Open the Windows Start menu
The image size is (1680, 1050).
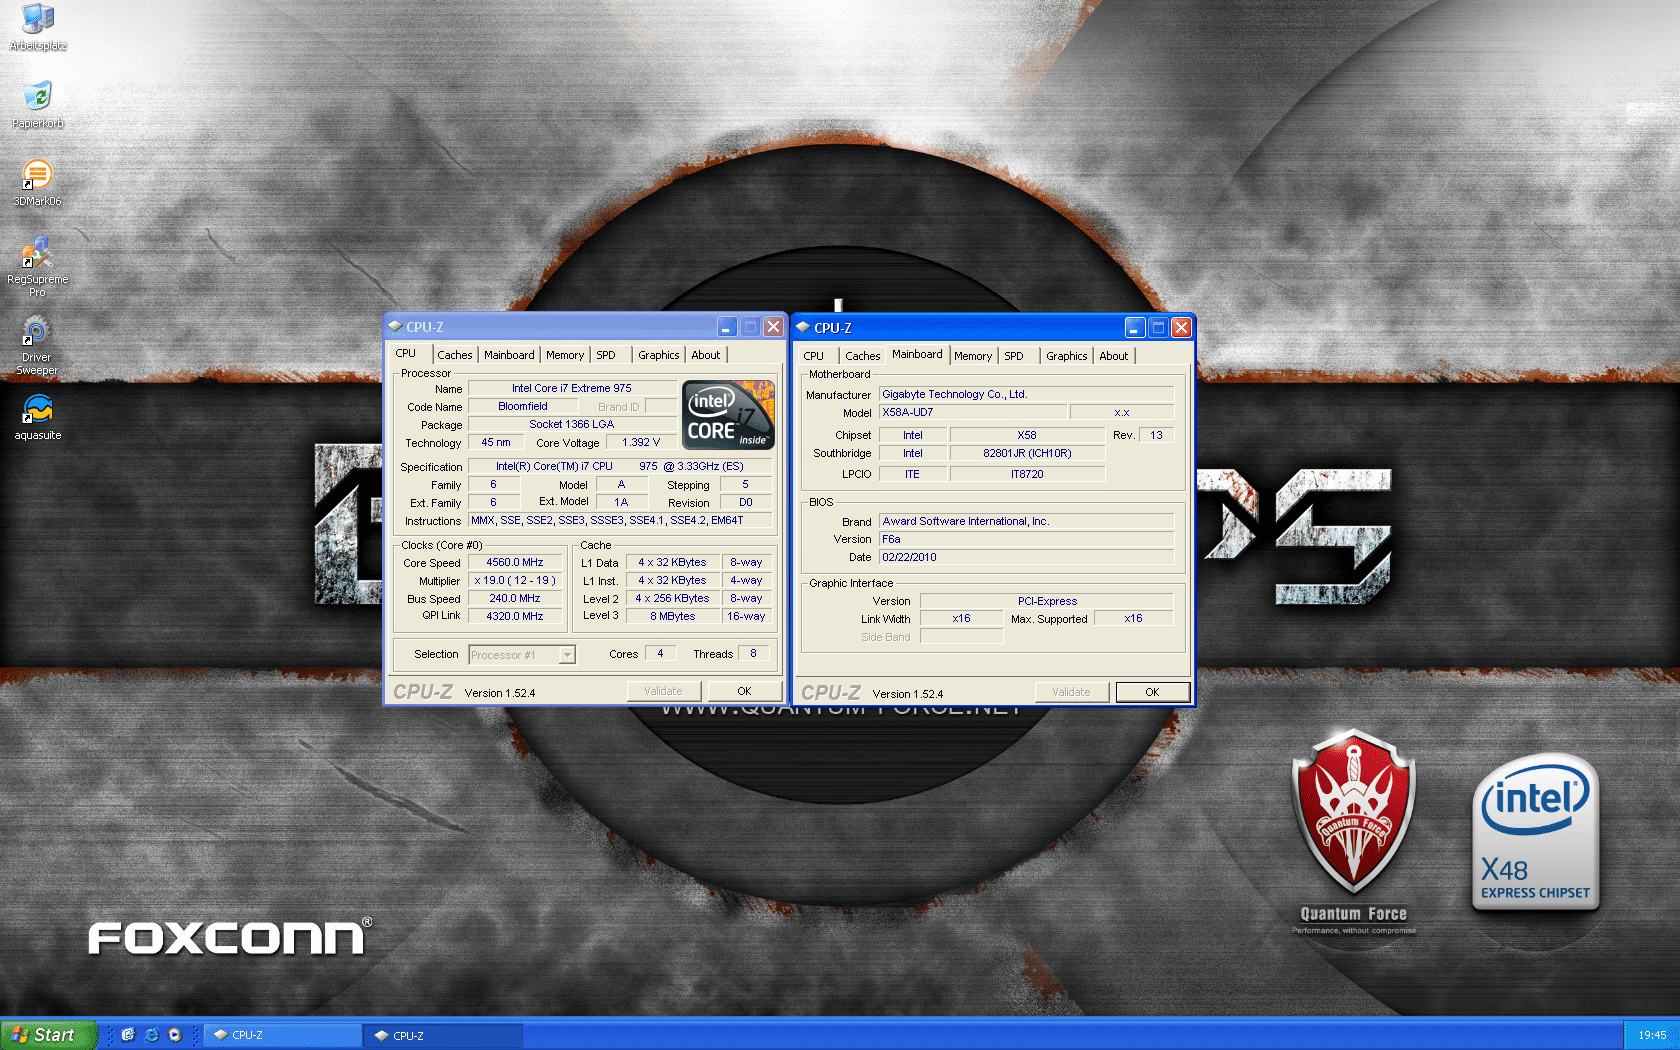[49, 1035]
